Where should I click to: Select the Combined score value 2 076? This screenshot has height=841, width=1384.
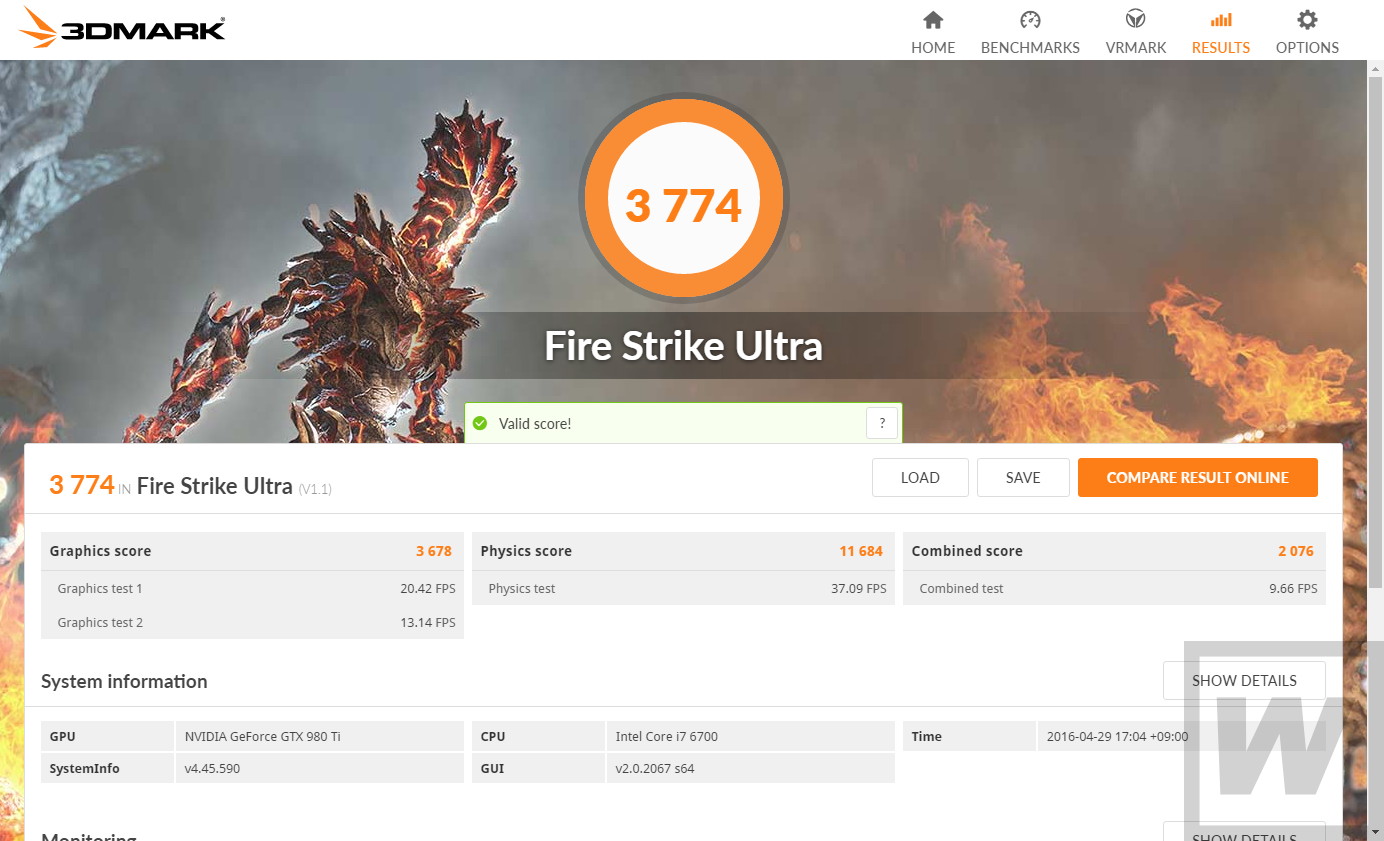(x=1296, y=551)
